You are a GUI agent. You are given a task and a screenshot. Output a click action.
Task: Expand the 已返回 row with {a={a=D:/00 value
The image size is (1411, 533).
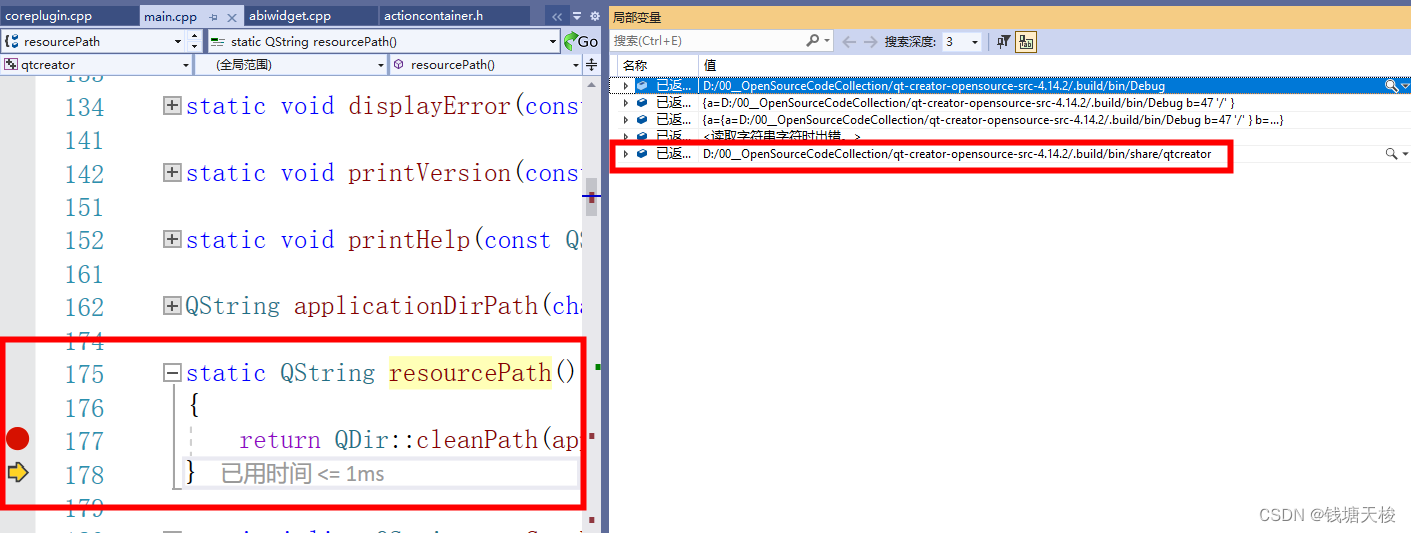click(626, 120)
